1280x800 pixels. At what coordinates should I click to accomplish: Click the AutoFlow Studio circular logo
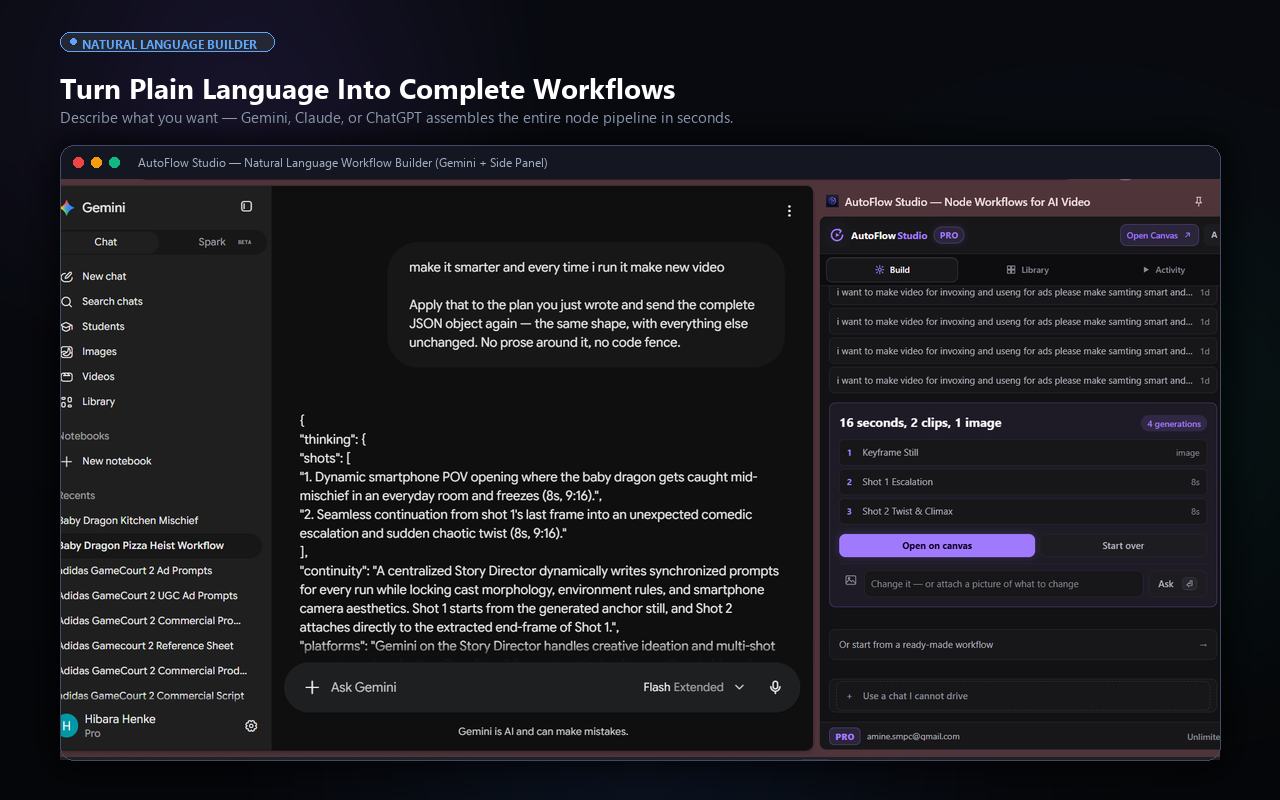coord(837,236)
